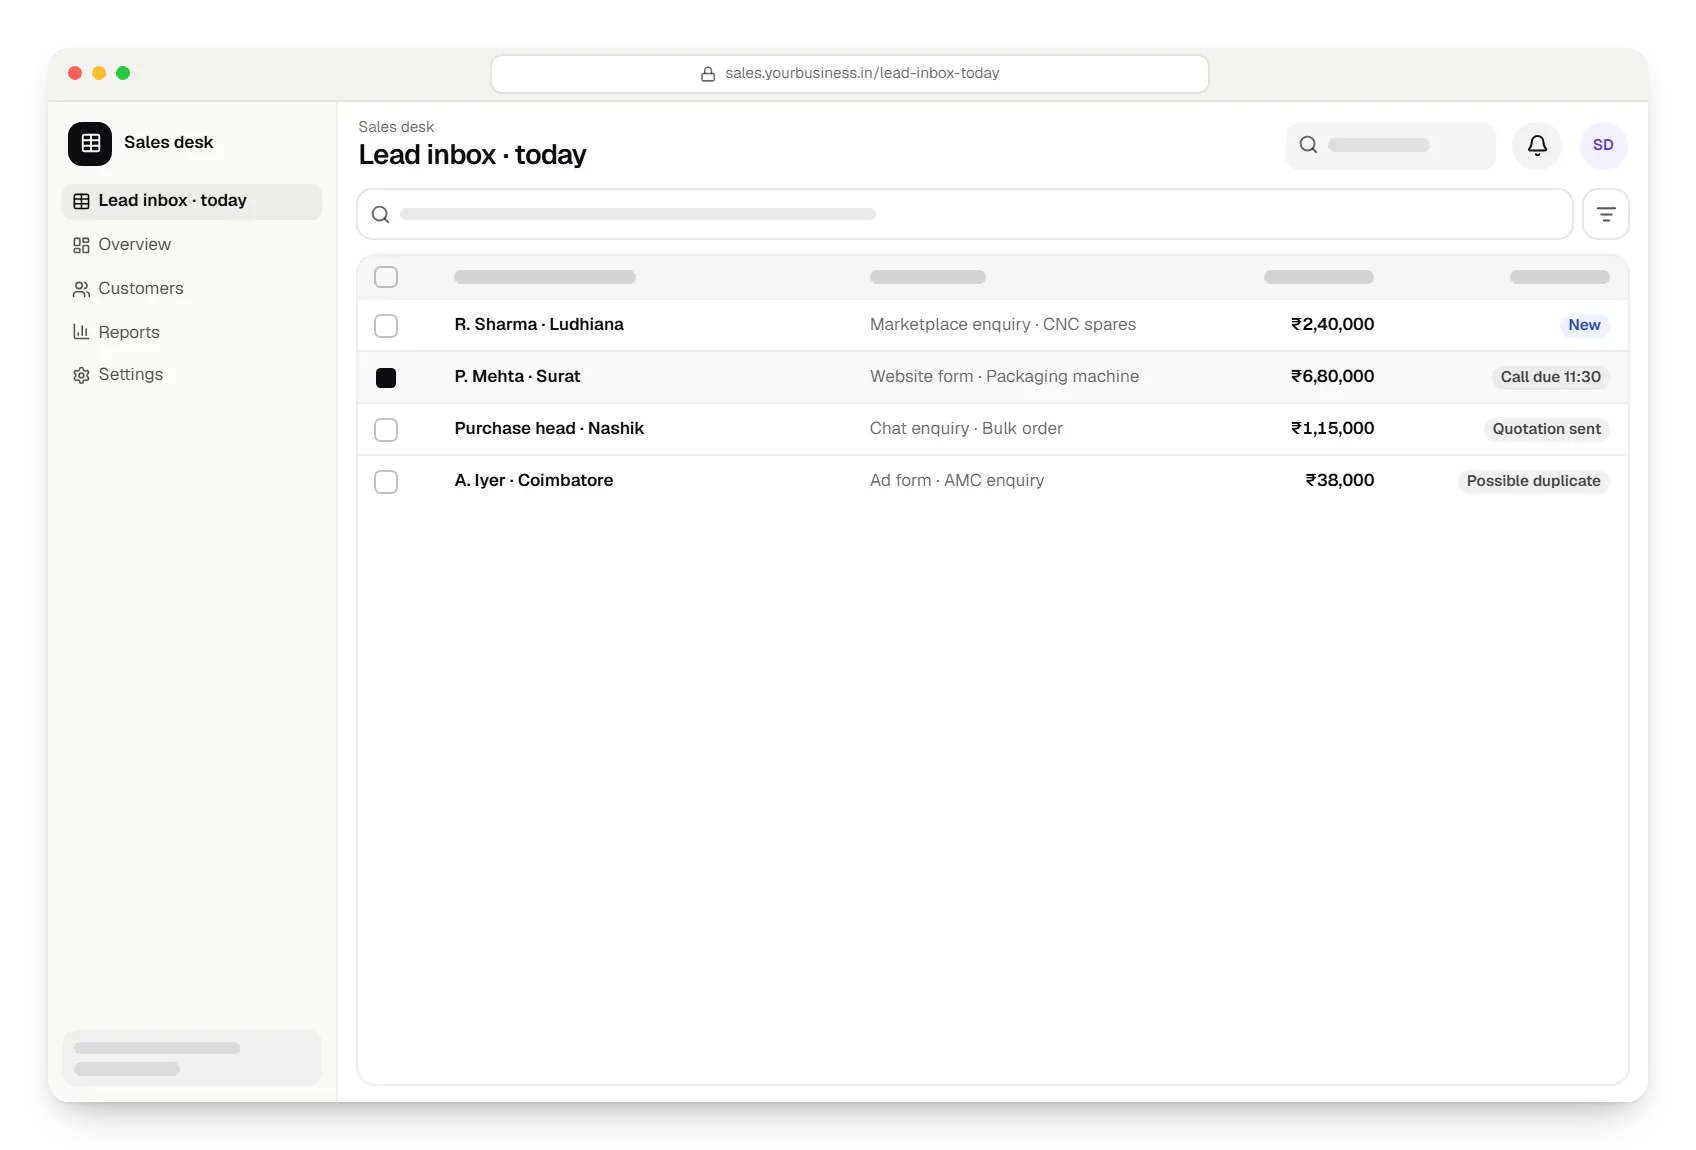Click the Quotation sent badge
Image resolution: width=1696 pixels, height=1150 pixels.
(1546, 429)
